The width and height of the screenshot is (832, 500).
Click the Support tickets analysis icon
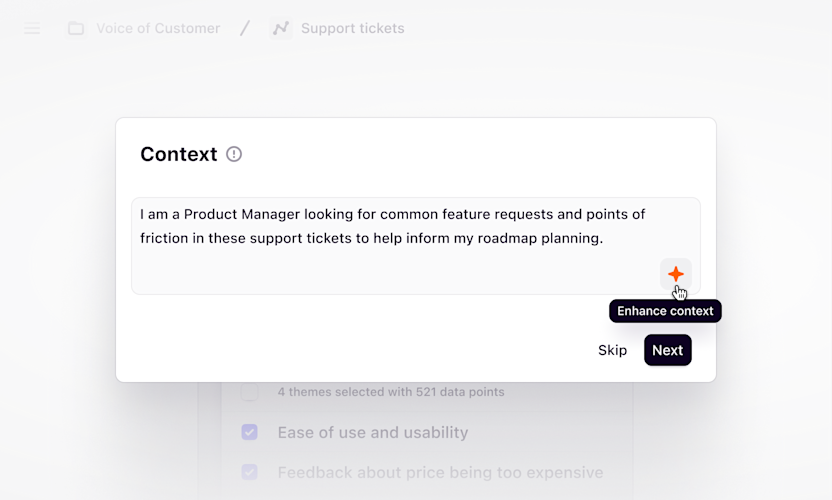tap(281, 29)
